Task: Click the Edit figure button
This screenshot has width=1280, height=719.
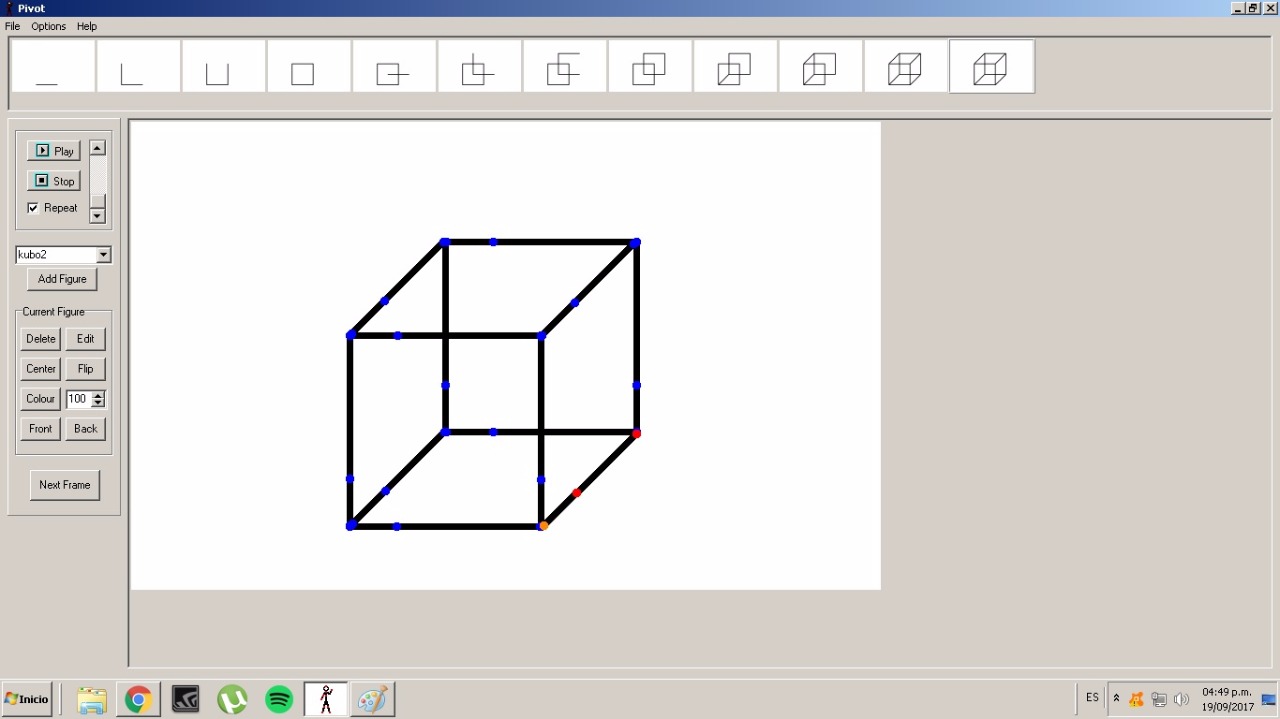Action: (86, 339)
